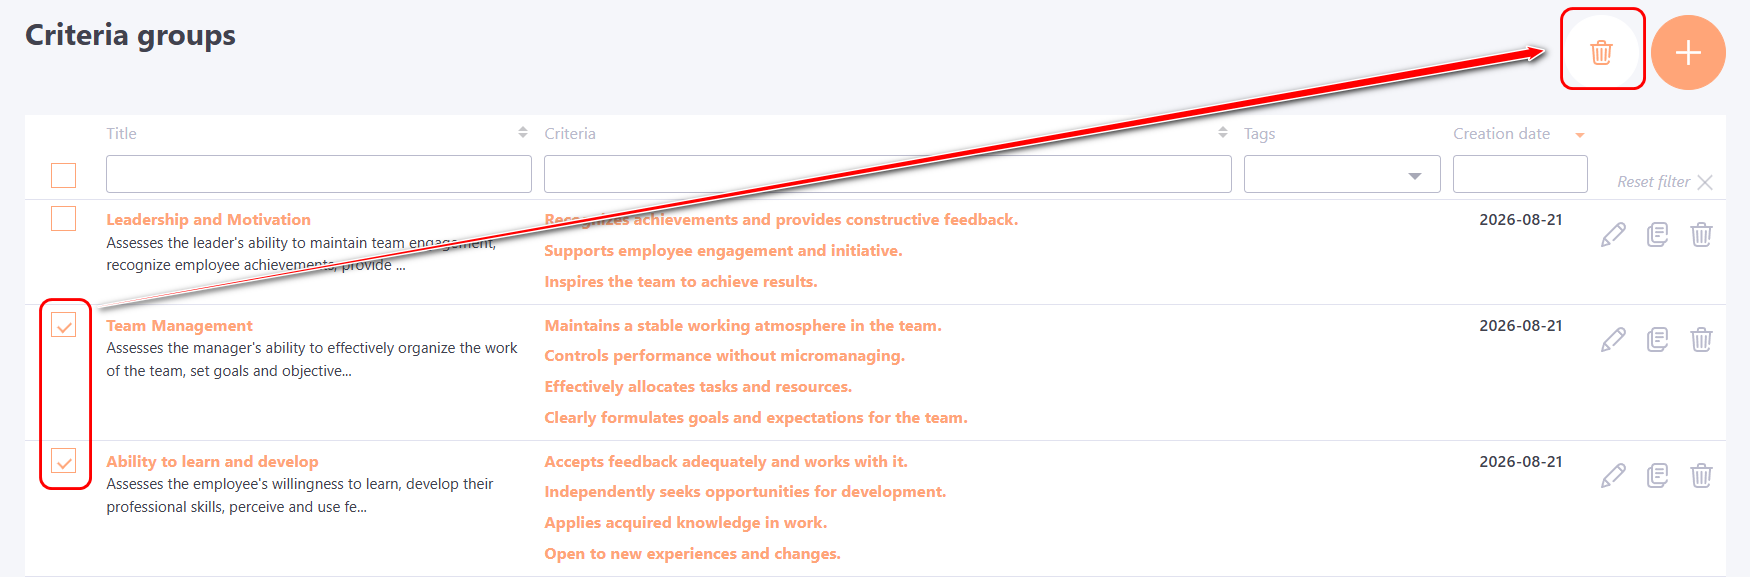The height and width of the screenshot is (577, 1750).
Task: Edit the Team Management group via pencil
Action: pyautogui.click(x=1613, y=339)
